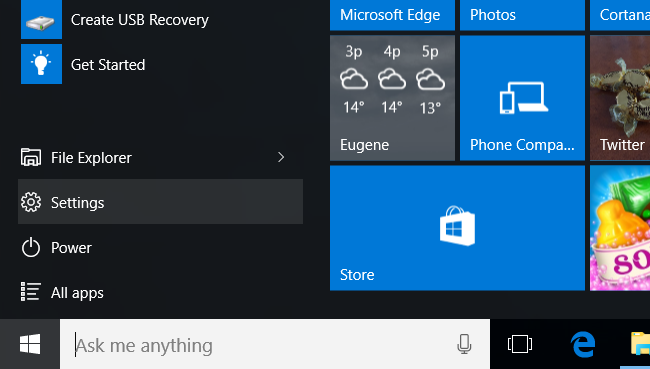The height and width of the screenshot is (369, 650).
Task: Open the Cortana tile
Action: (x=620, y=15)
